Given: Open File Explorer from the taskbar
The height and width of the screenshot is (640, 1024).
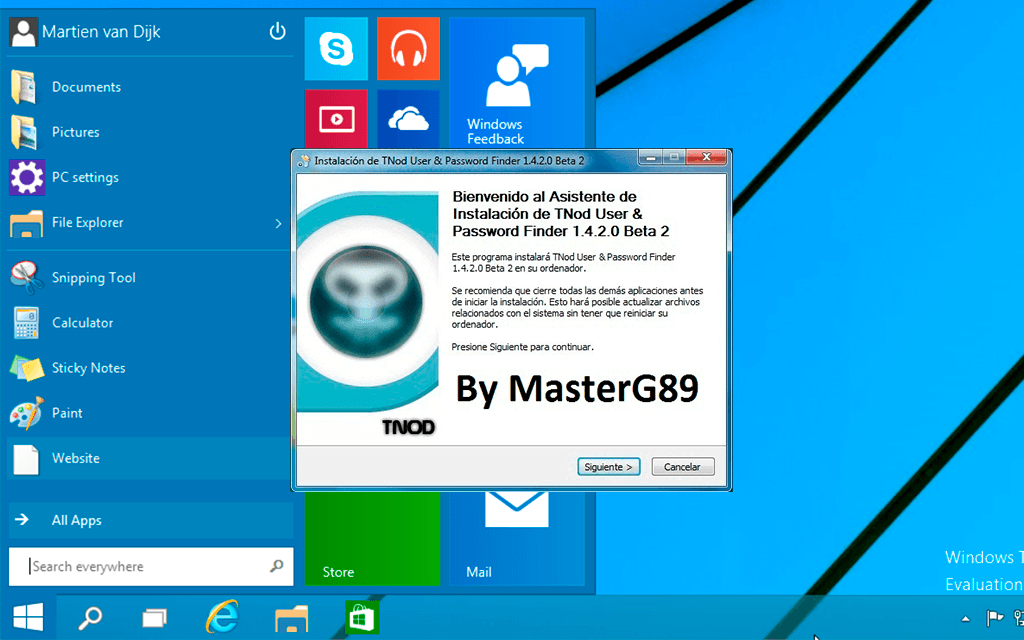Looking at the screenshot, I should coord(291,618).
